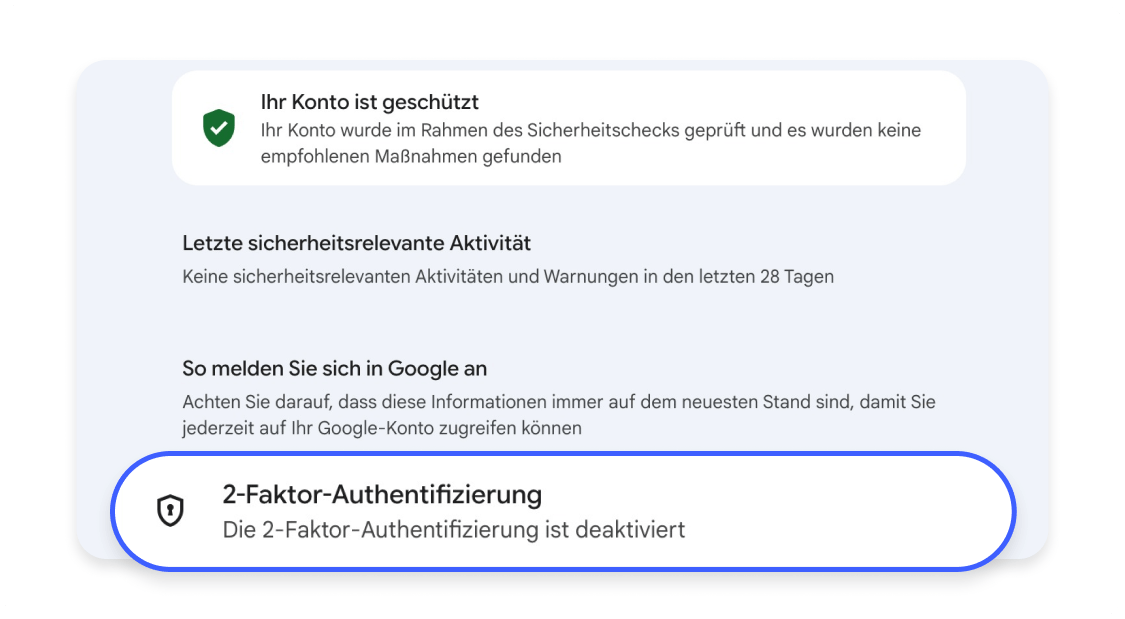Open 'Letzte sicherheitsrelevante Aktivität' section
Screen dimensions: 1125x619
[356, 243]
